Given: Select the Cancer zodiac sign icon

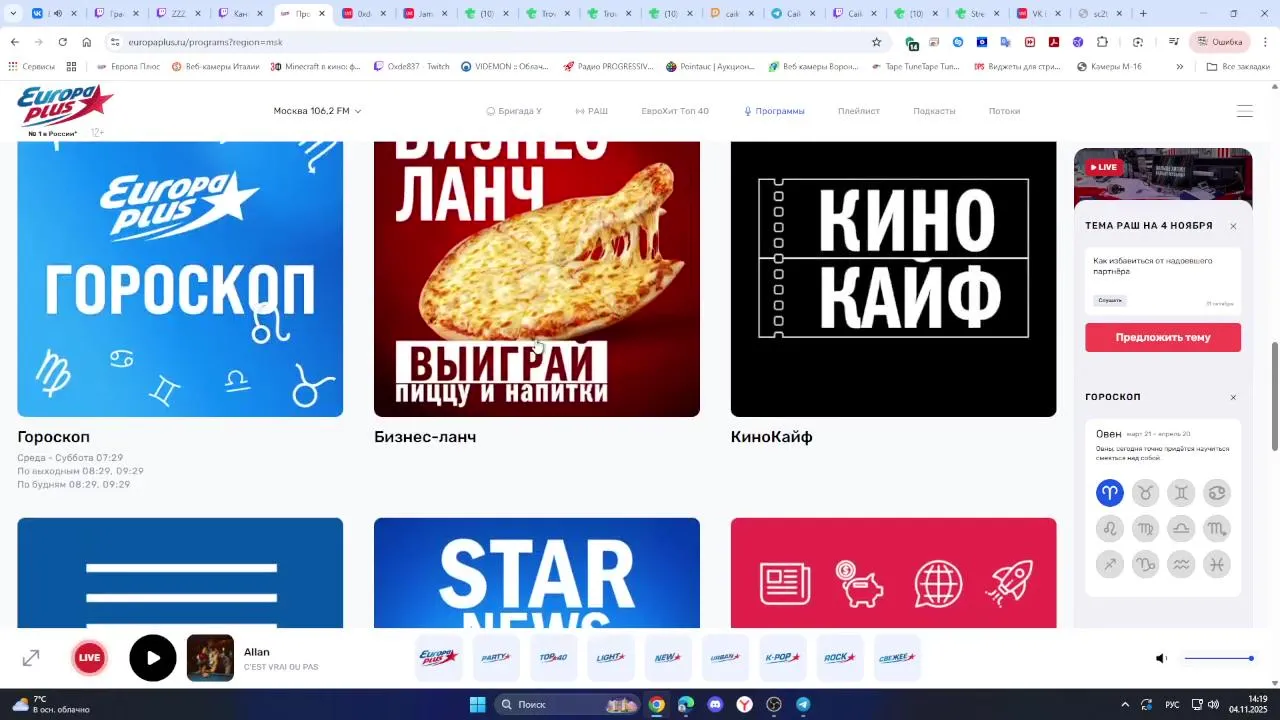Looking at the screenshot, I should tap(1217, 493).
